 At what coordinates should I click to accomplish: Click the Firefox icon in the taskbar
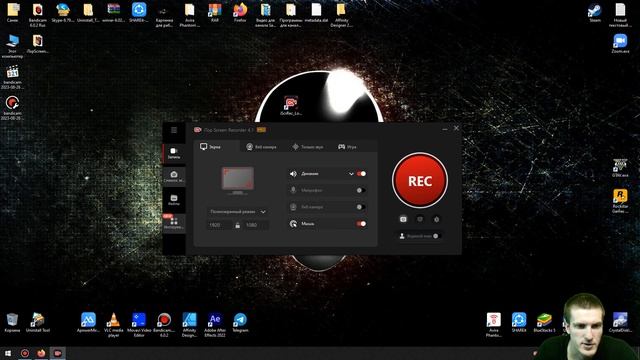coord(41,353)
